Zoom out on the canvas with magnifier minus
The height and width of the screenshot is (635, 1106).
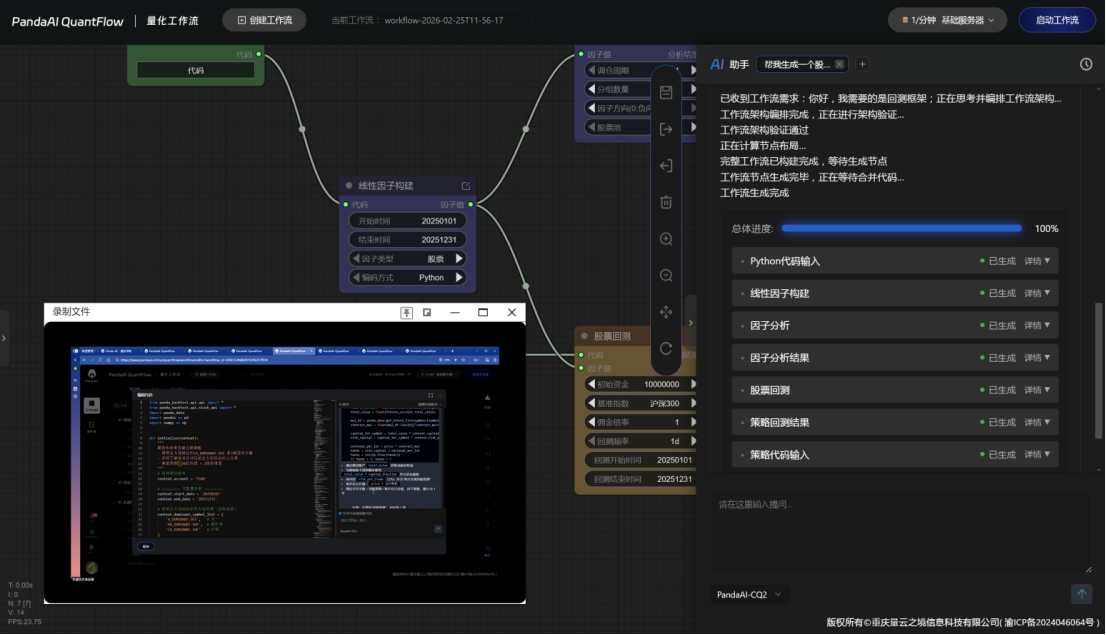(666, 275)
